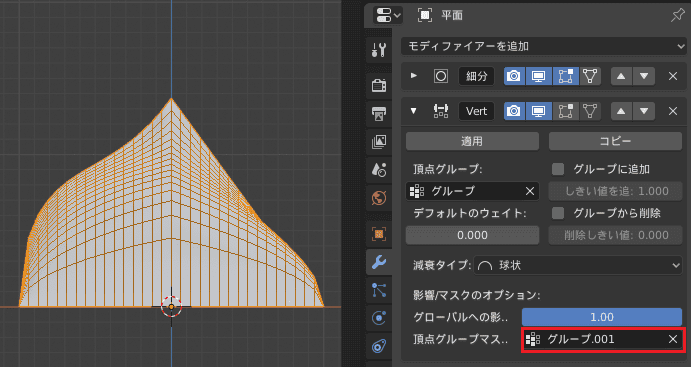The image size is (691, 367).
Task: Enable the グループから削除 checkbox
Action: click(x=558, y=213)
